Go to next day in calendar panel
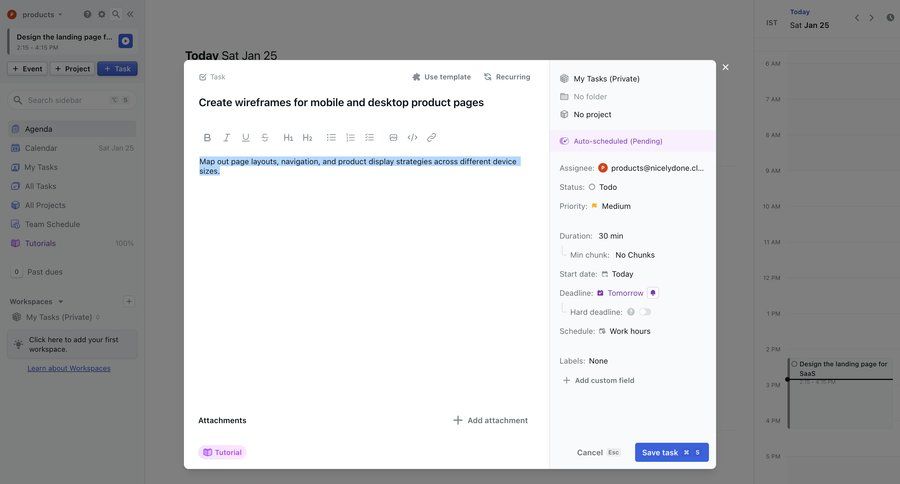 871,18
